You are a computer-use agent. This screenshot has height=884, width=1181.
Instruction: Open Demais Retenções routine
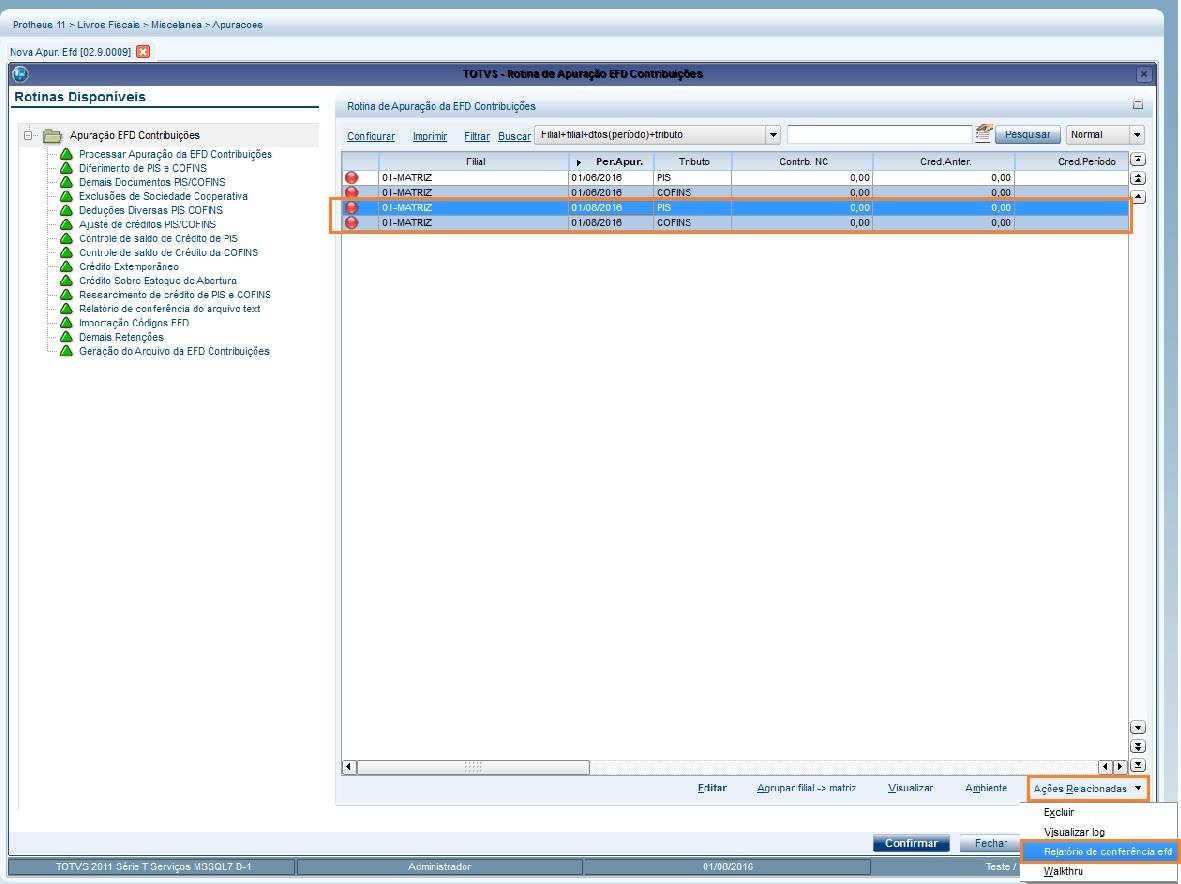point(121,337)
